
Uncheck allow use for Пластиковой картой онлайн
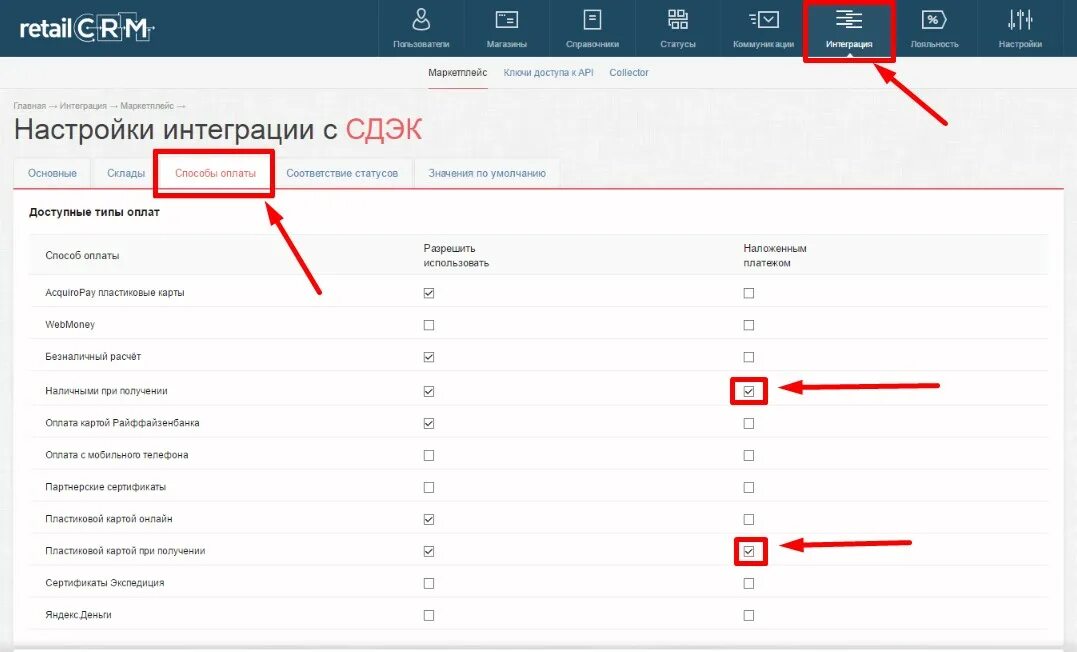tap(429, 519)
